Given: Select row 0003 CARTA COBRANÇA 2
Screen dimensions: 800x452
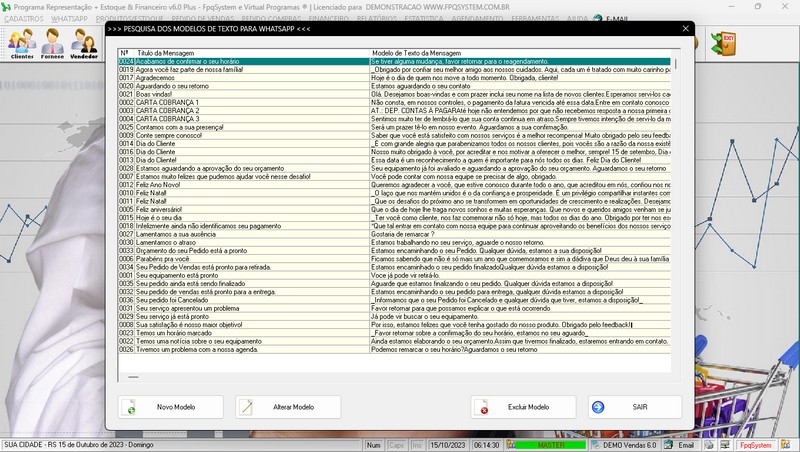Looking at the screenshot, I should pos(394,111).
